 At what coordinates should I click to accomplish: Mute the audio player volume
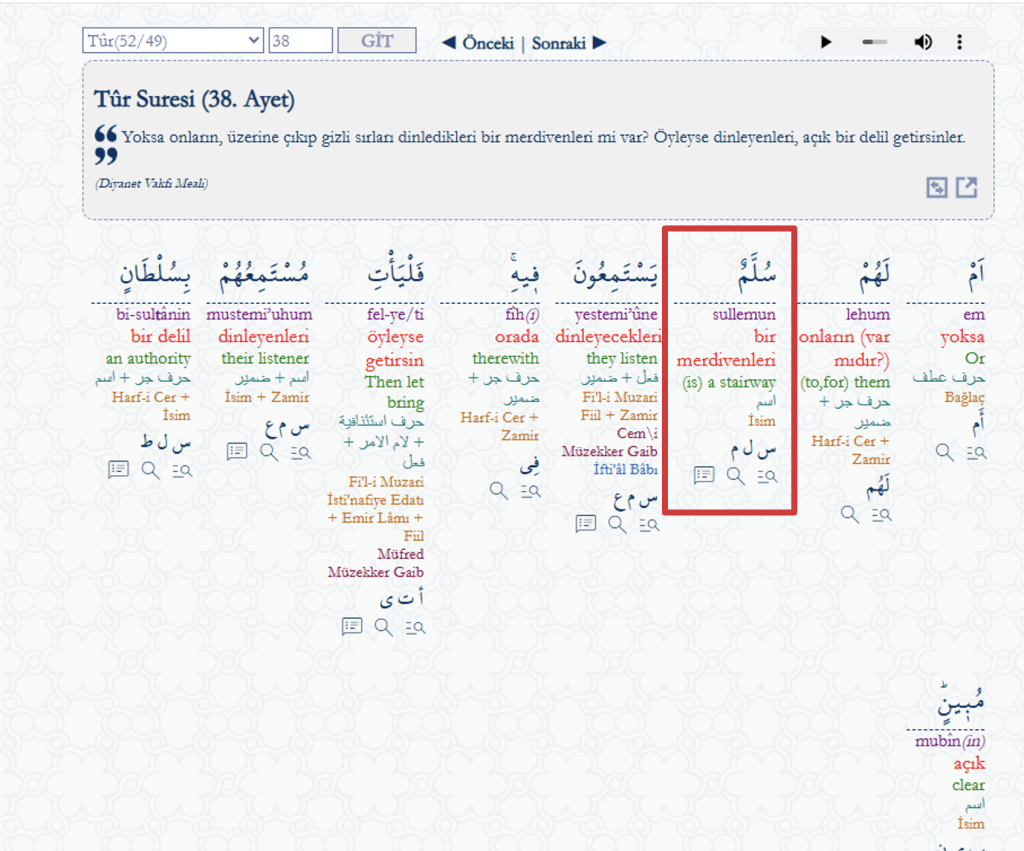(923, 42)
